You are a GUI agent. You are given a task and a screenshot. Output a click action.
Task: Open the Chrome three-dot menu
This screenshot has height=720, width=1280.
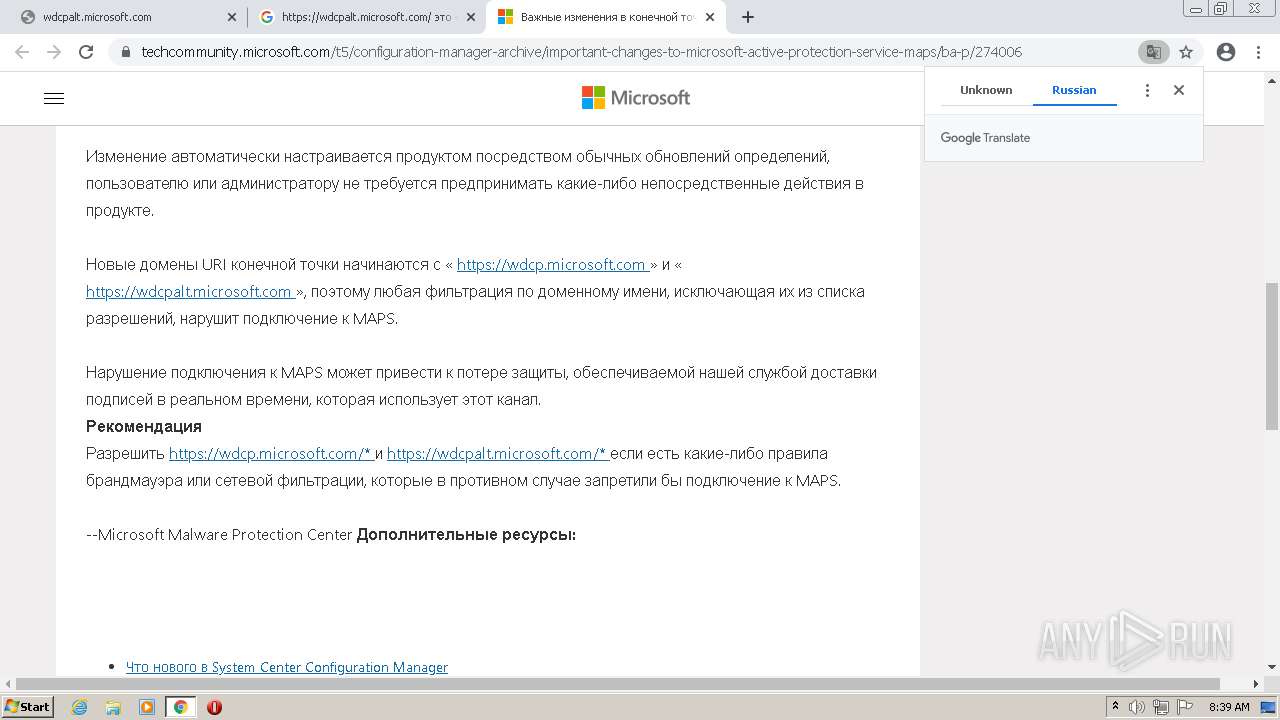coord(1259,52)
